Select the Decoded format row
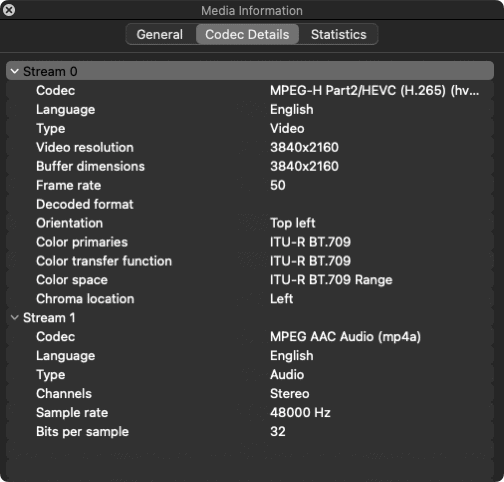The width and height of the screenshot is (504, 482). coord(250,204)
